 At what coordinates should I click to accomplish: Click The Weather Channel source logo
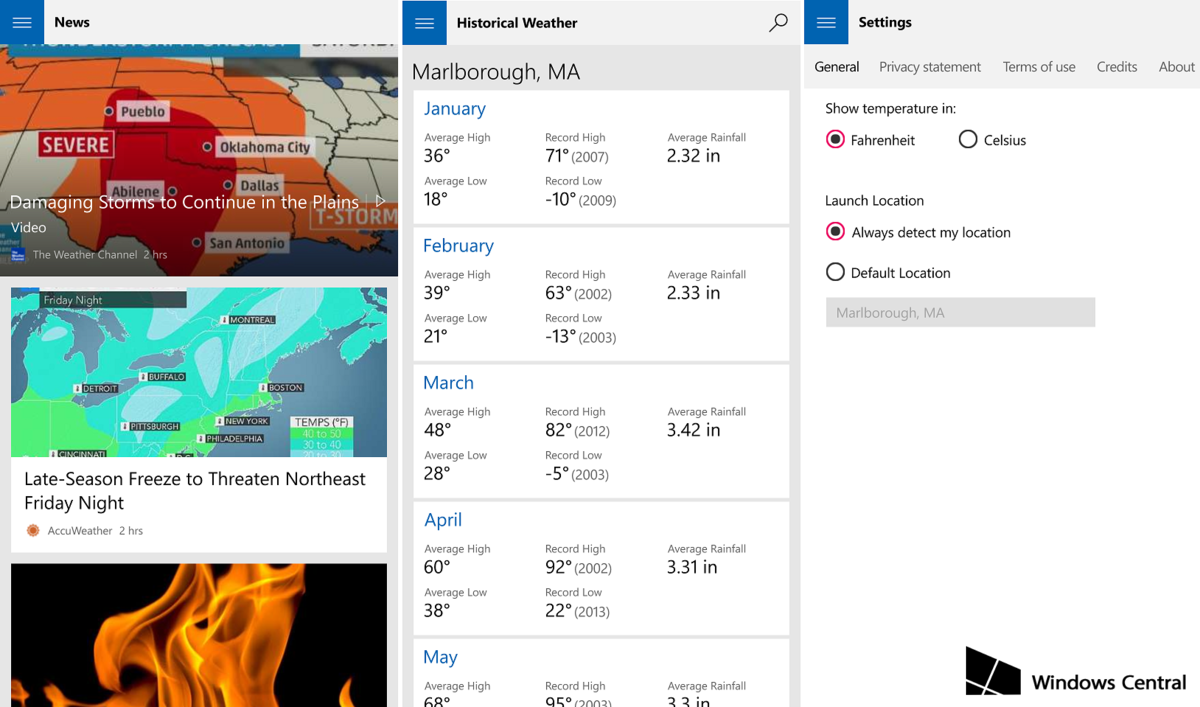[x=18, y=255]
